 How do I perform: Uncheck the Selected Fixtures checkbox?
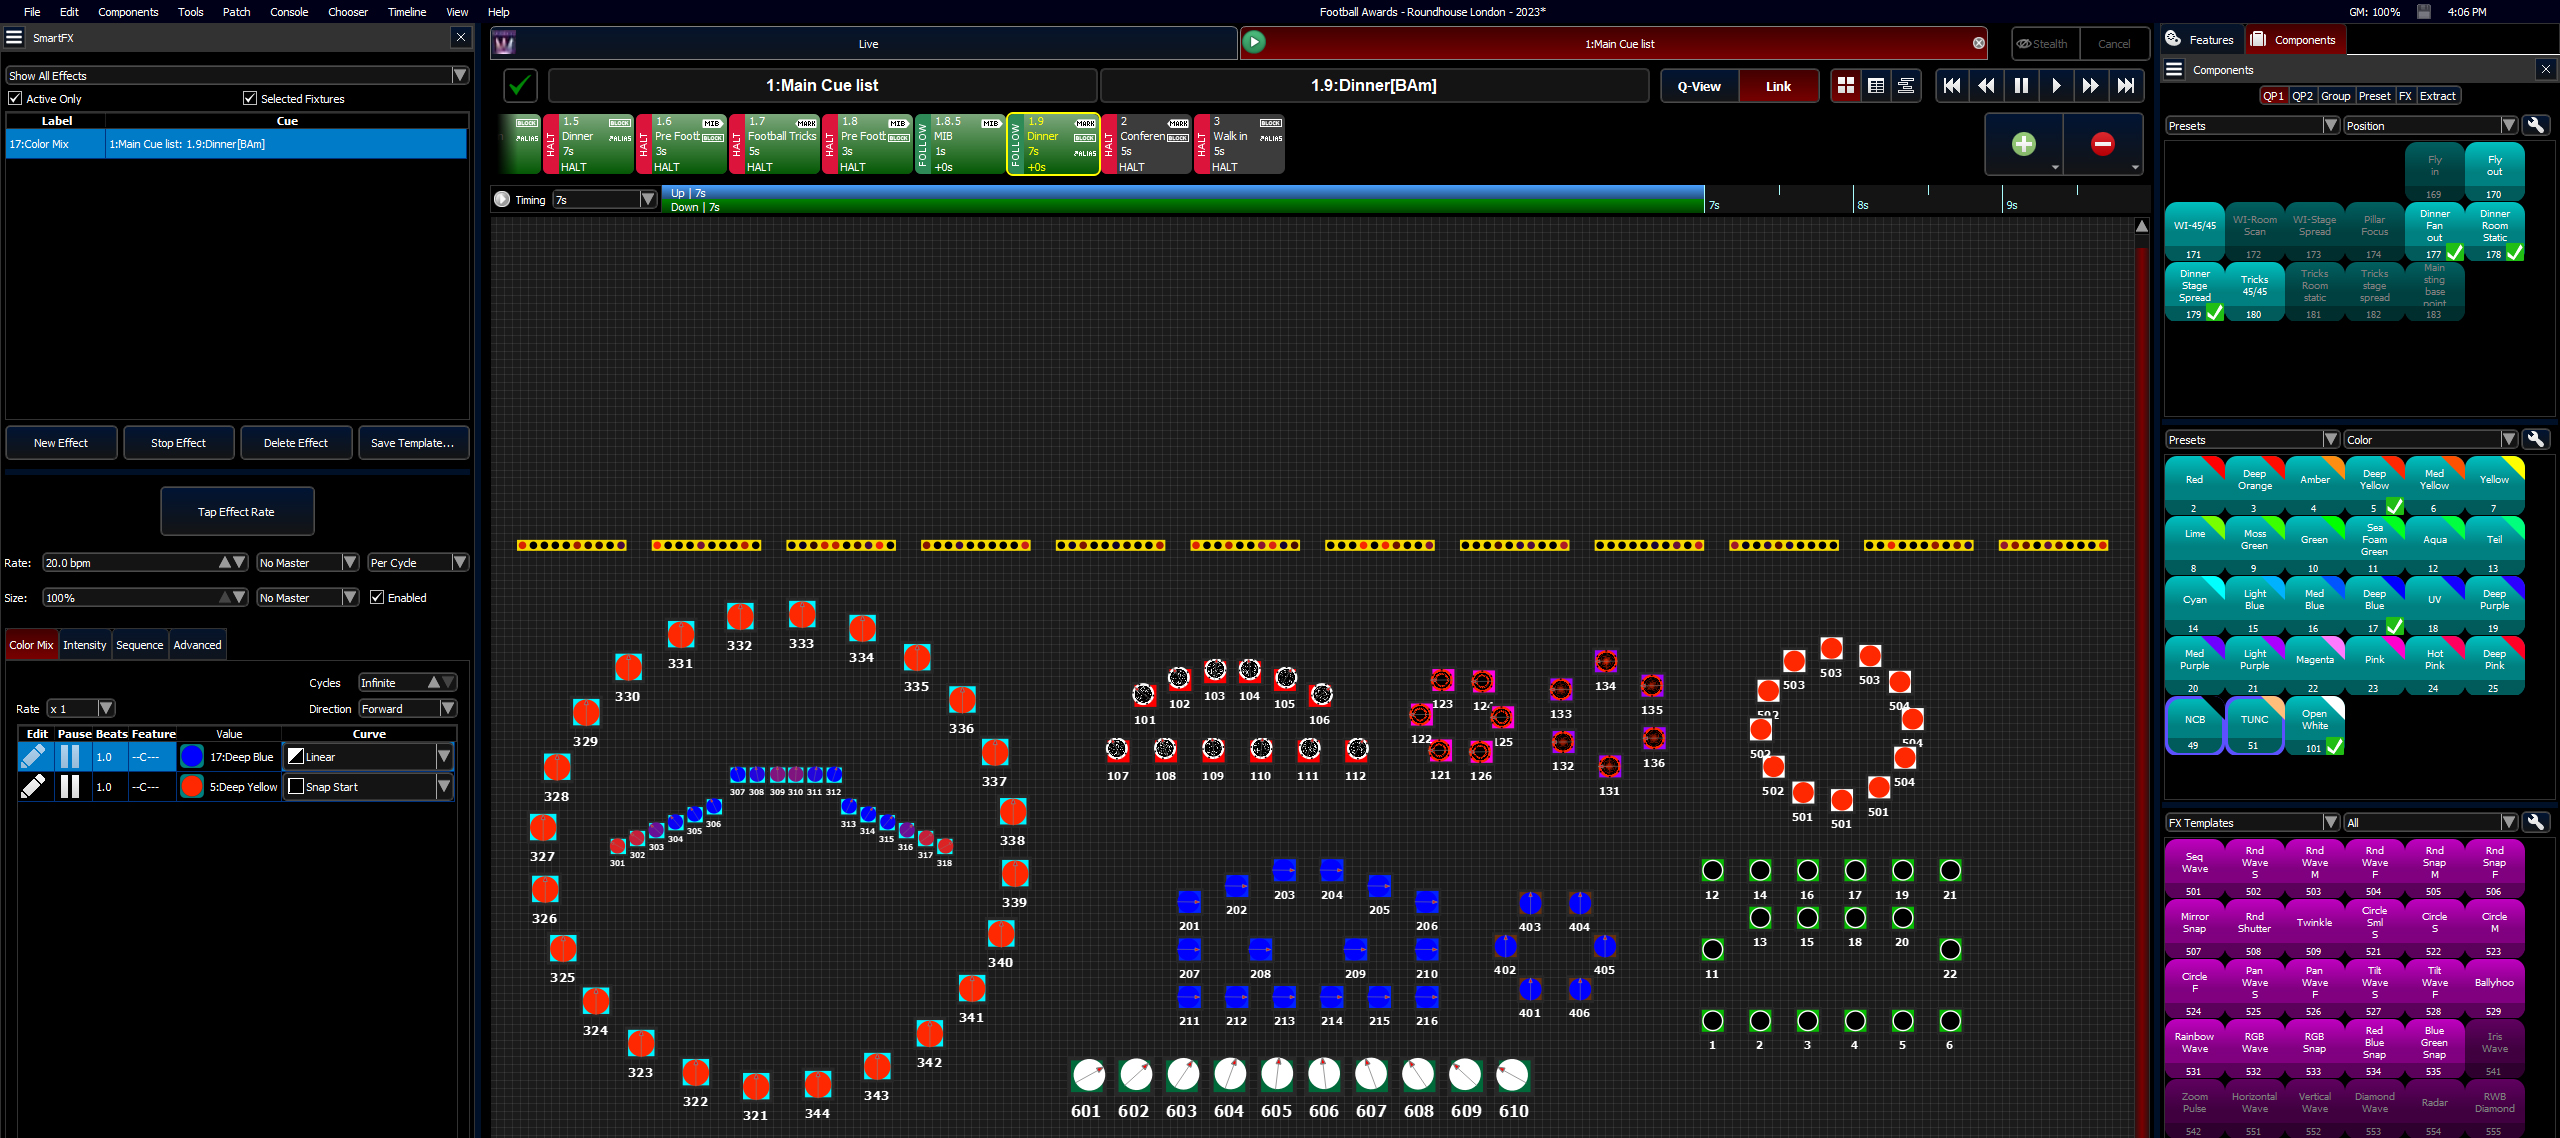(x=250, y=99)
